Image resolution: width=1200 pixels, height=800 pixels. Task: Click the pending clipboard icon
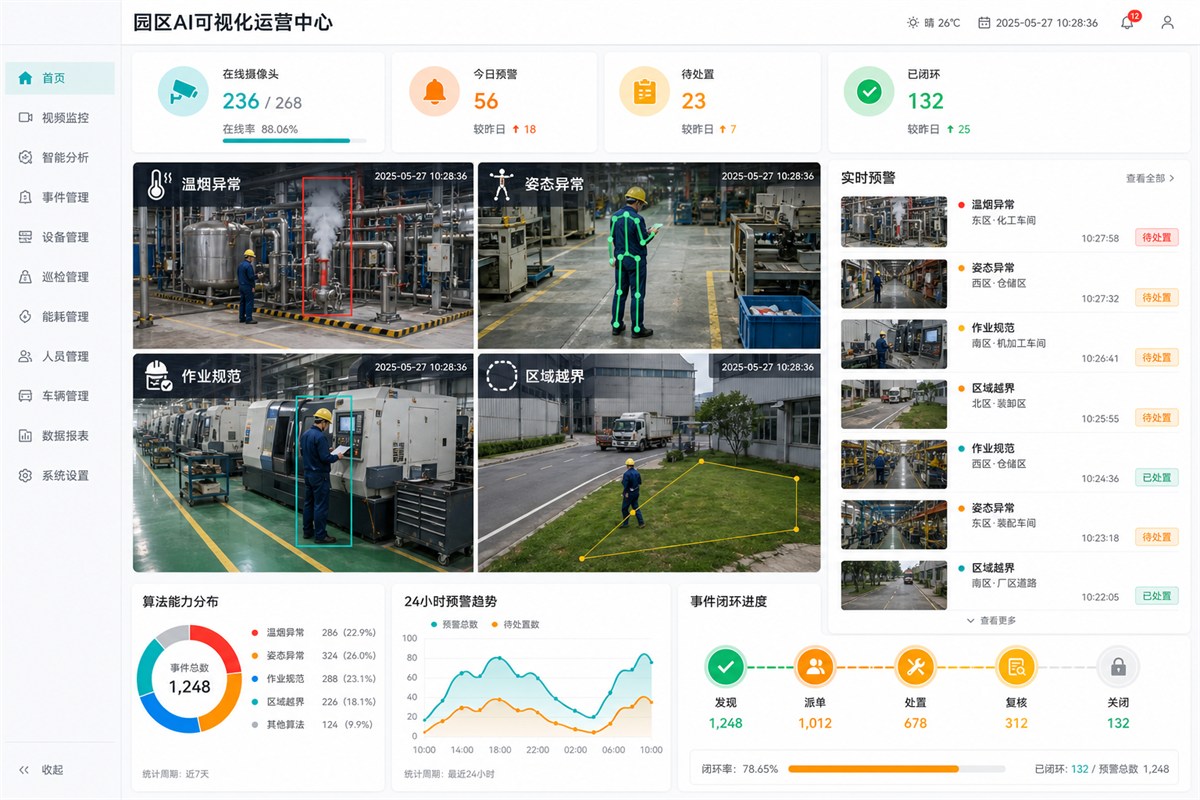pyautogui.click(x=644, y=91)
